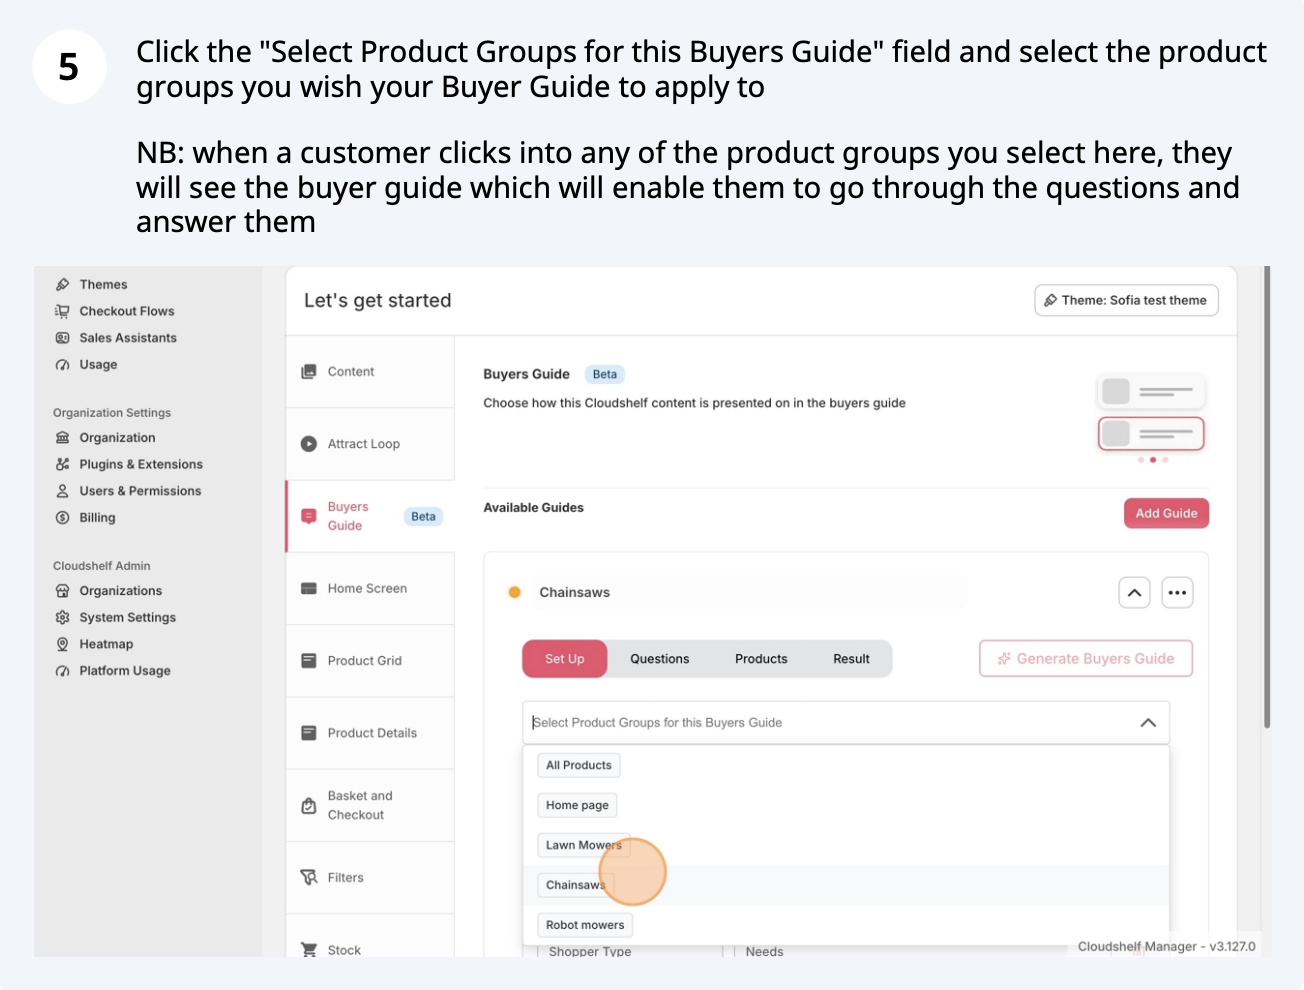Click the Themes brush icon in sidebar
Viewport: 1304px width, 990px height.
[x=63, y=285]
